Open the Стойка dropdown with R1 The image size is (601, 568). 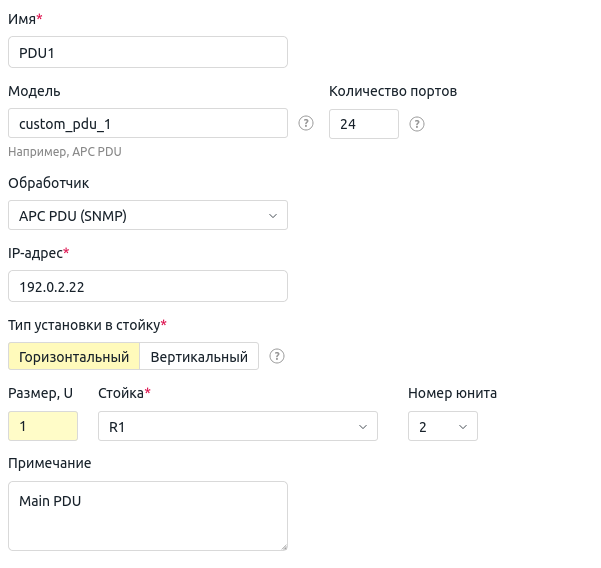[x=238, y=426]
